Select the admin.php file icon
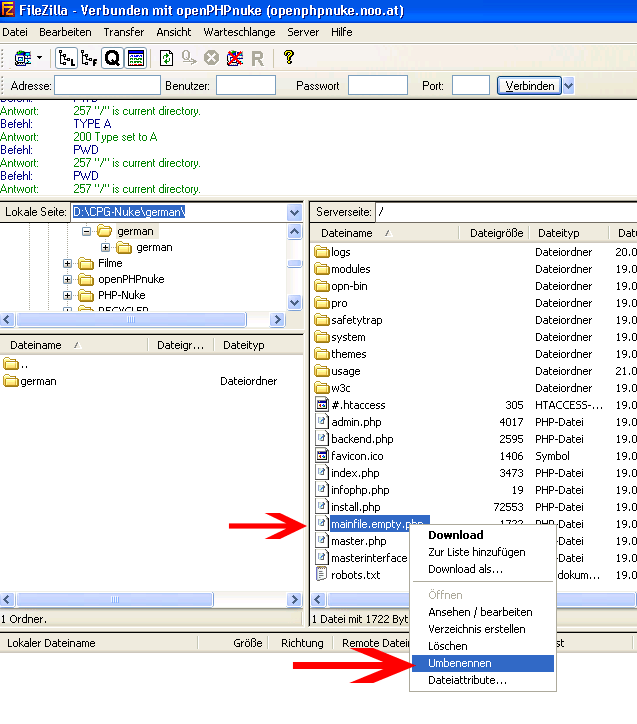Viewport: 637px width, 724px height. pyautogui.click(x=322, y=422)
